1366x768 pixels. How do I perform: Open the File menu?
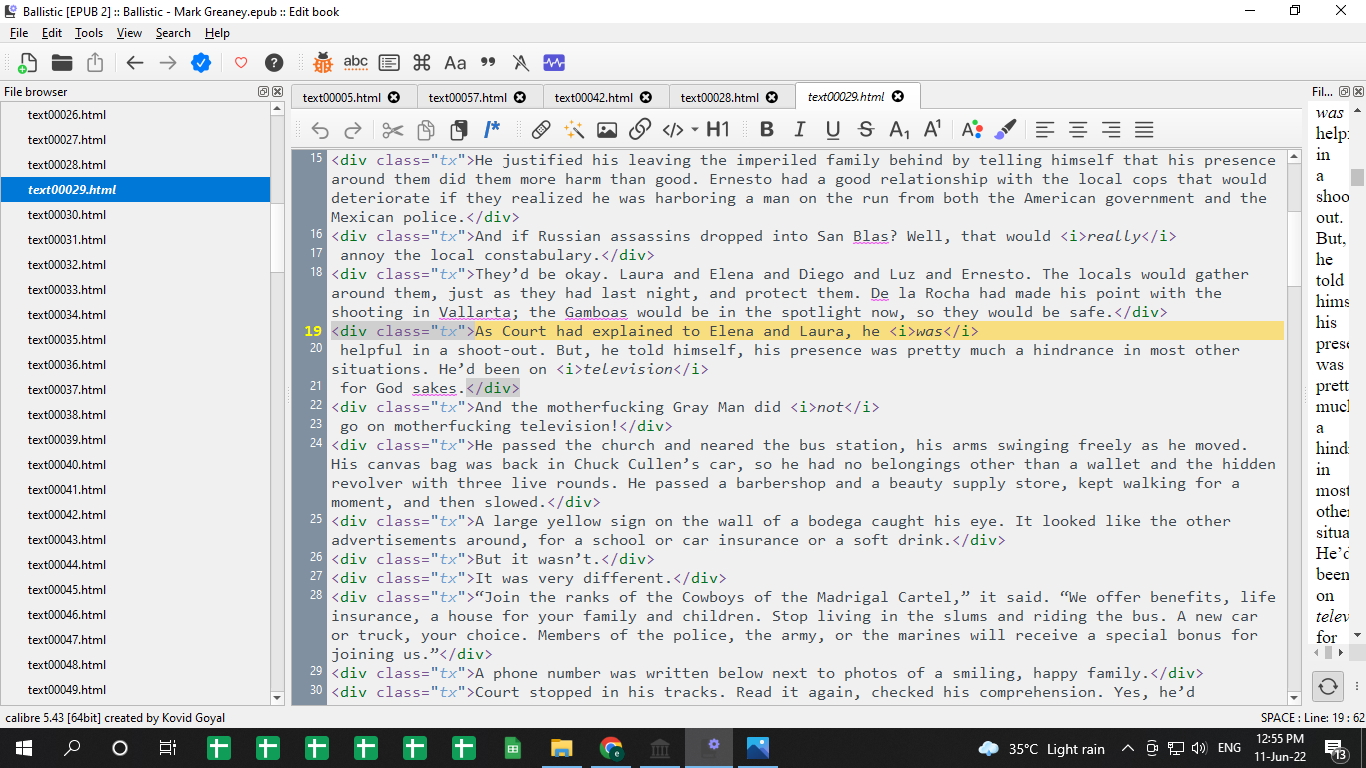click(19, 33)
